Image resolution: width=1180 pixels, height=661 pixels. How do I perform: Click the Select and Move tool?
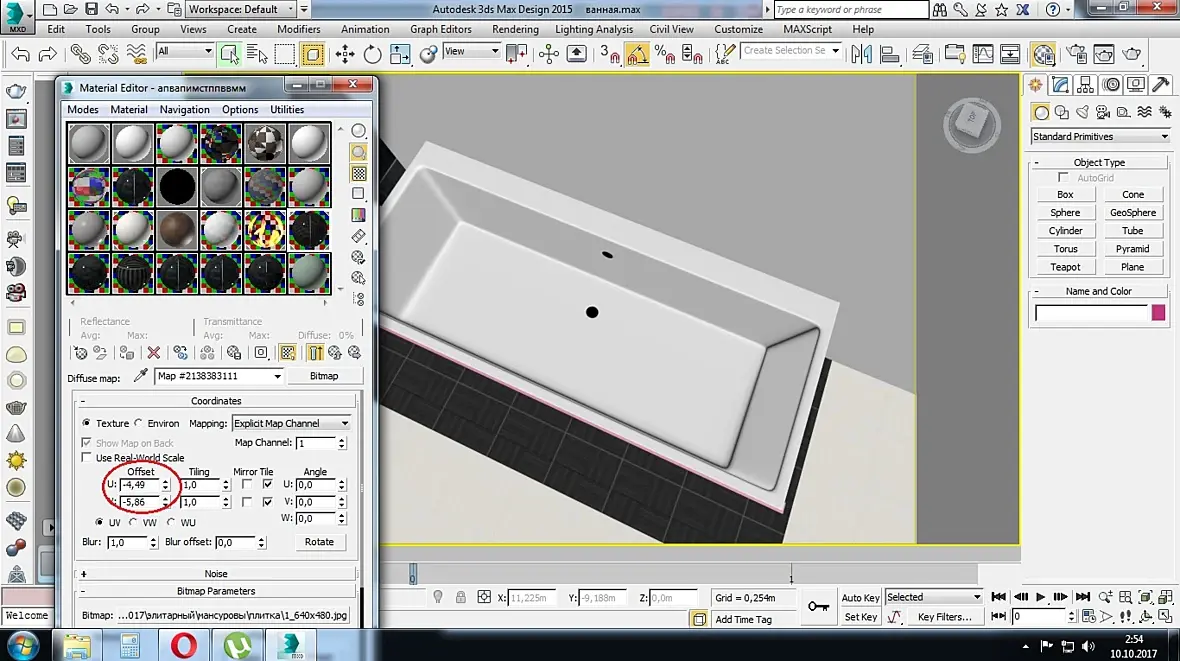tap(345, 54)
